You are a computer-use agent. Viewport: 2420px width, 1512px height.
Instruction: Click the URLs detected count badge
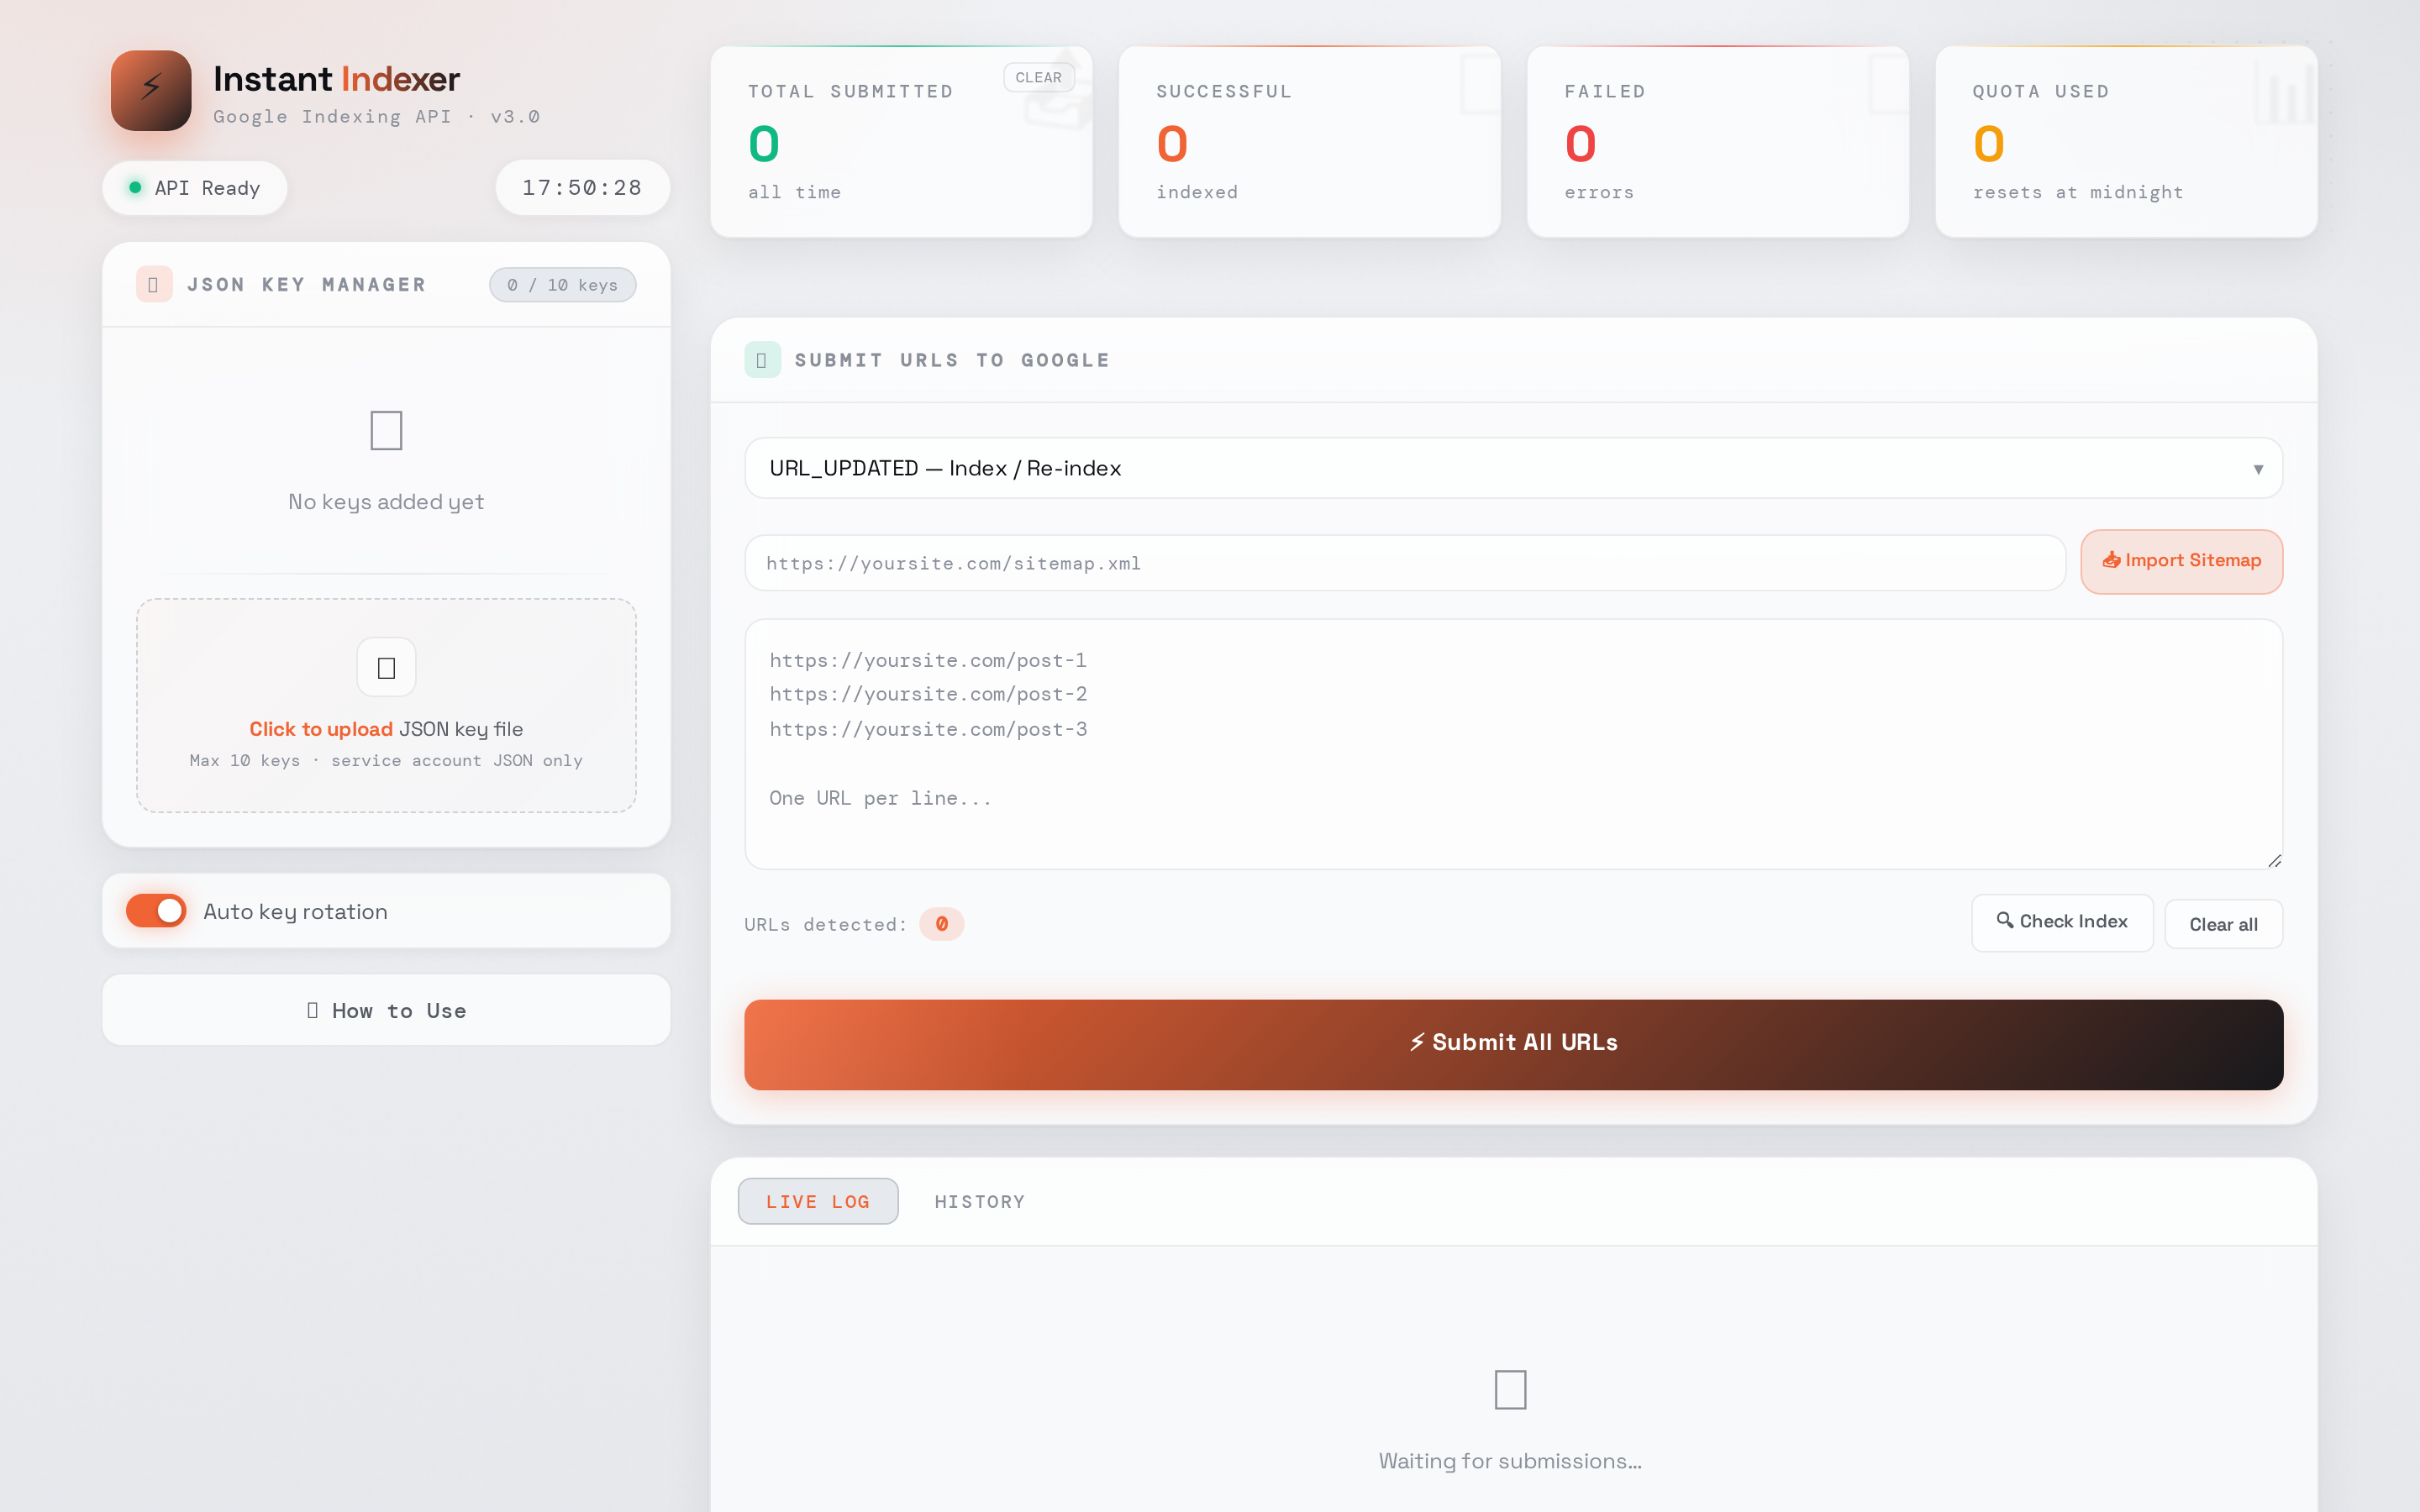[x=941, y=924]
